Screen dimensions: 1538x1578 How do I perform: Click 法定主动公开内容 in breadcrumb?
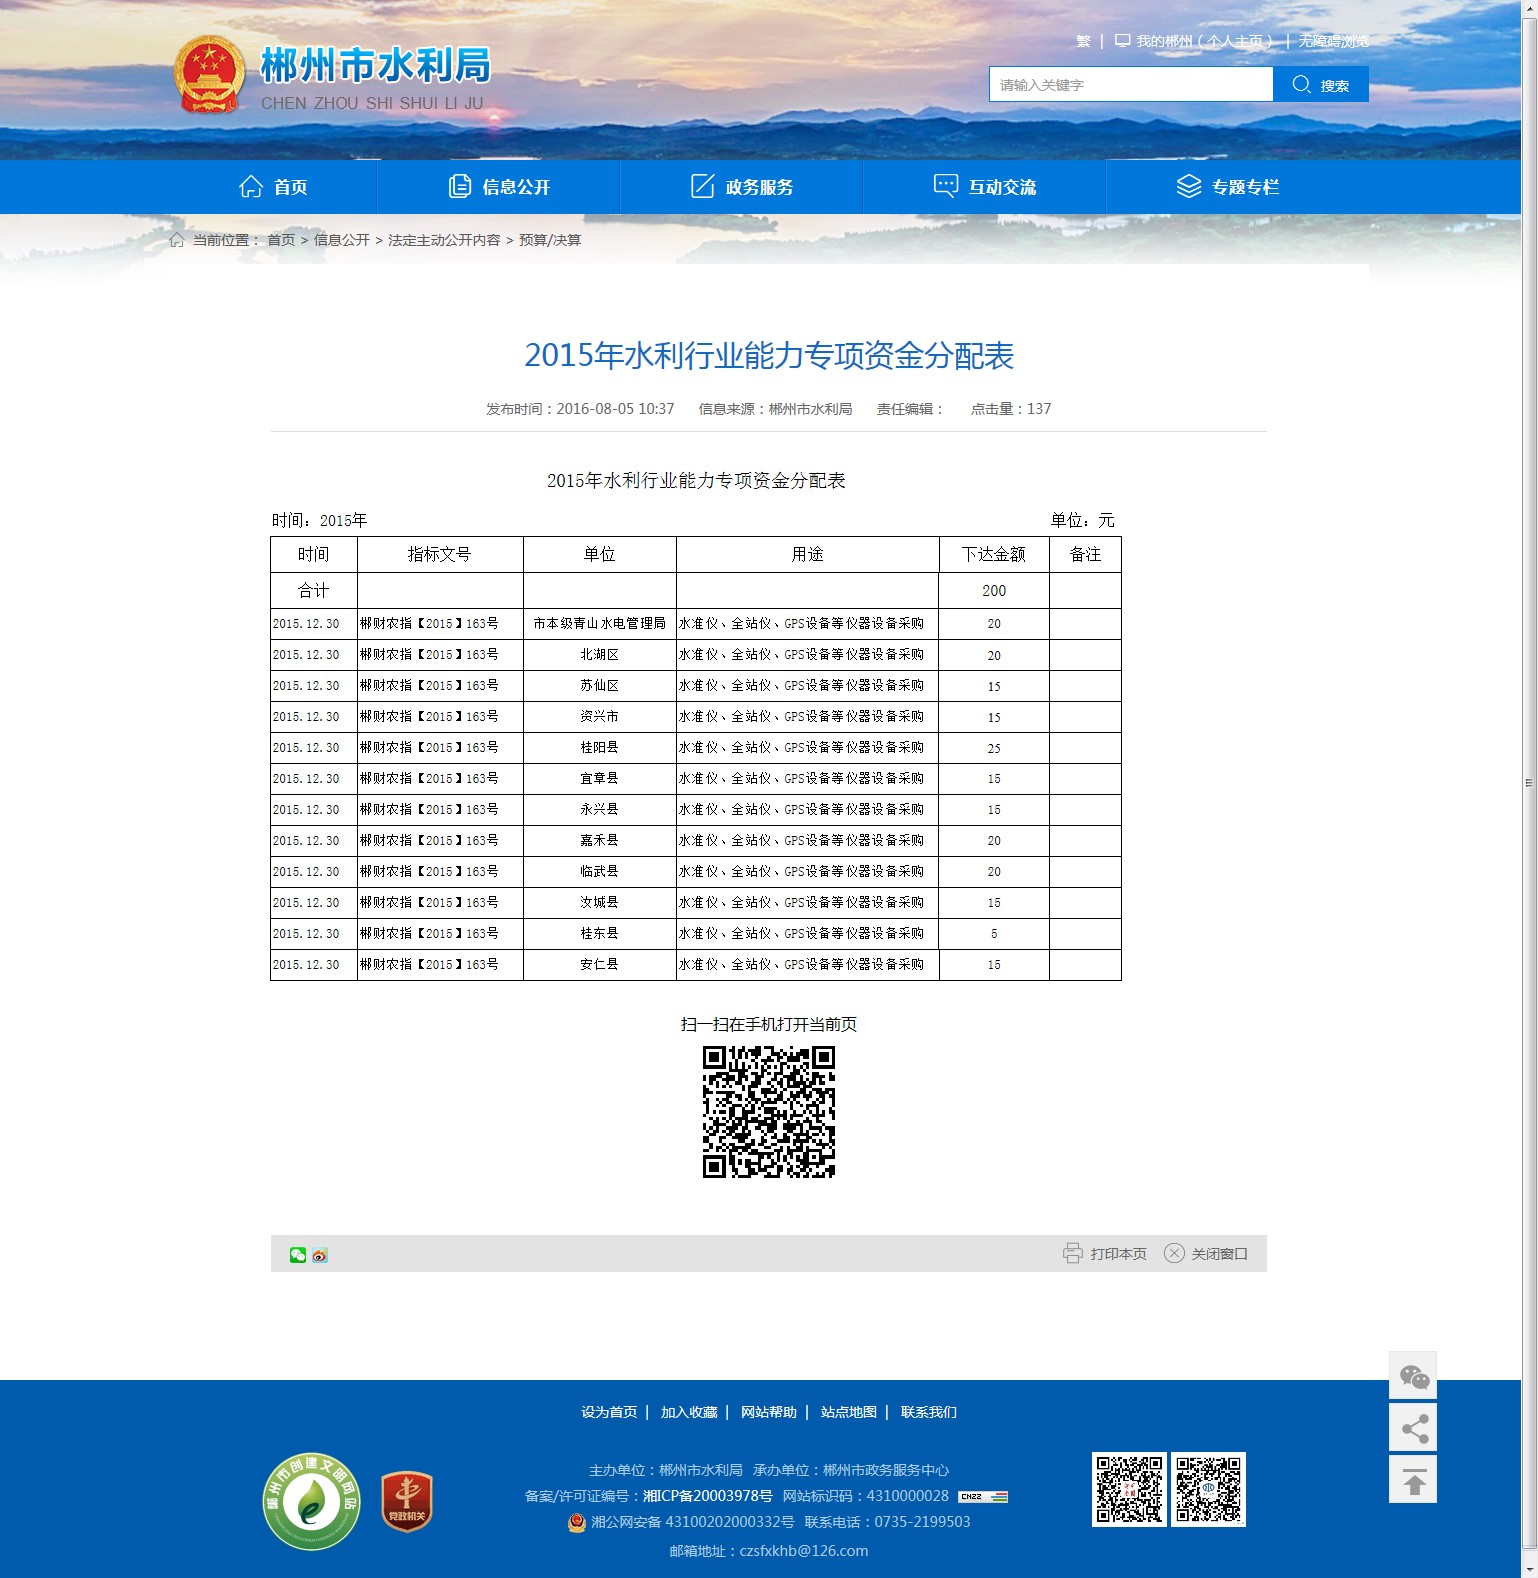point(444,240)
